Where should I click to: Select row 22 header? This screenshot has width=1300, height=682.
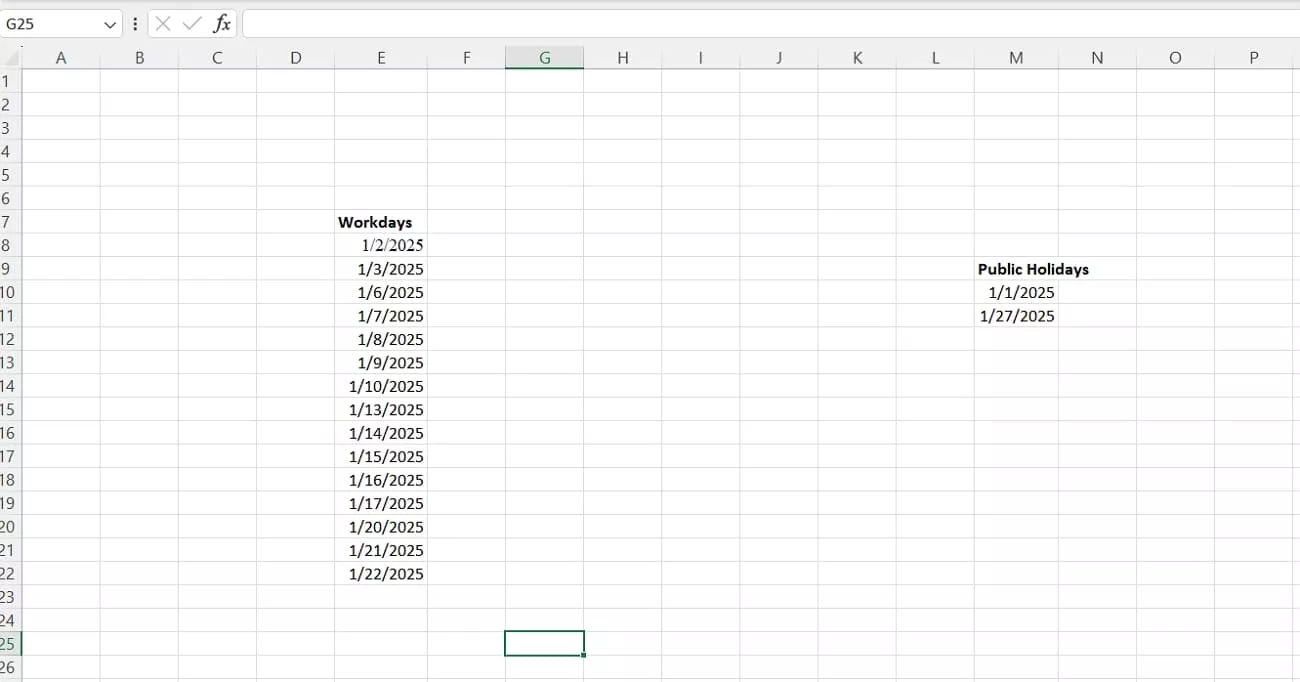tap(9, 573)
